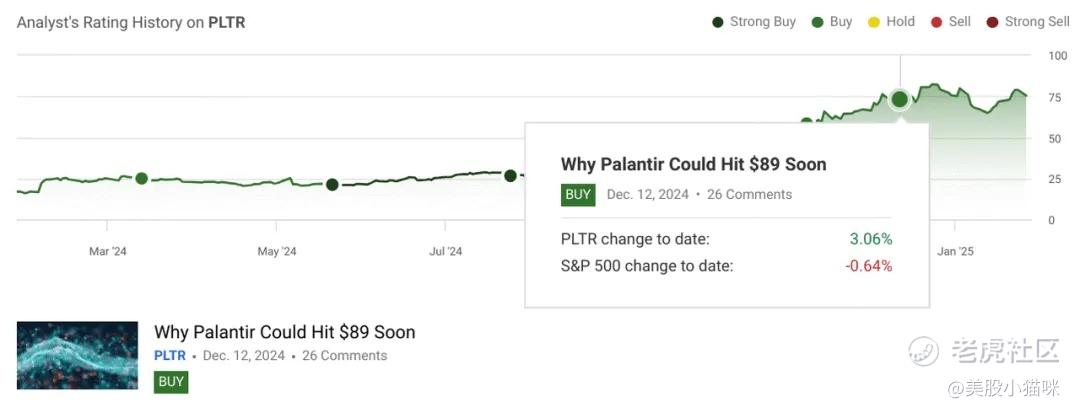Image resolution: width=1080 pixels, height=413 pixels.
Task: Open 26 Comments beside the blue PLTR ticker
Action: (344, 356)
